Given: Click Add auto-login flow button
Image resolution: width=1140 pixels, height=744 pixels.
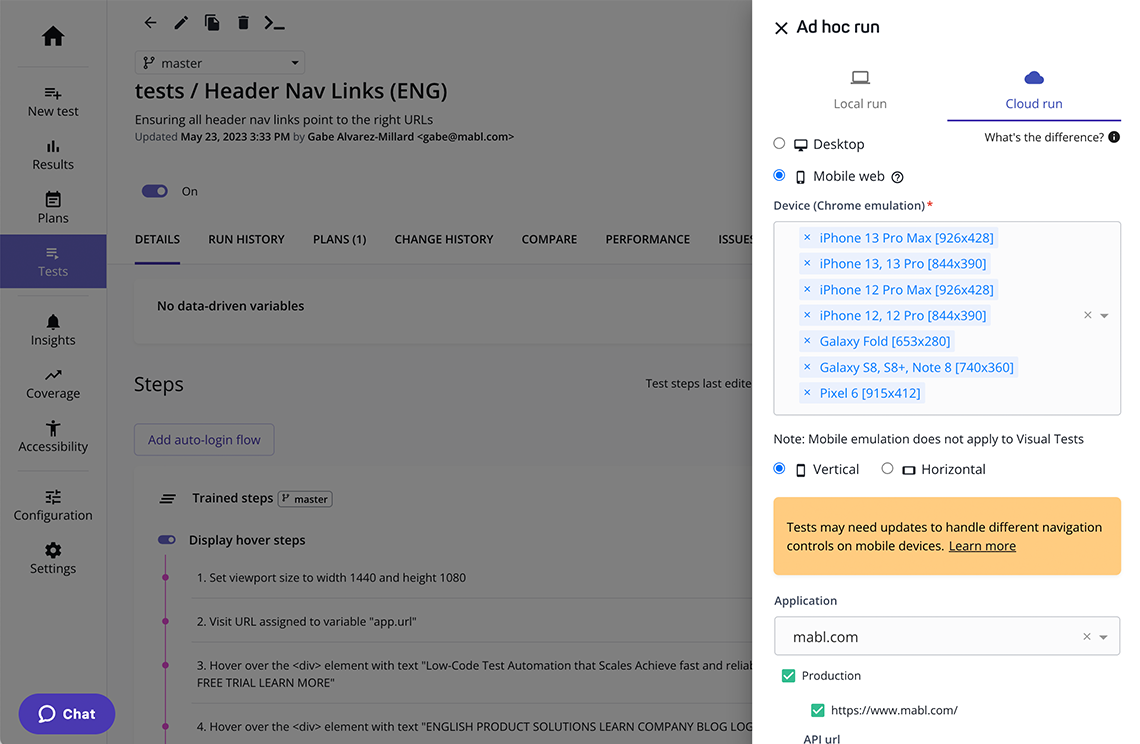Looking at the screenshot, I should click(x=204, y=440).
